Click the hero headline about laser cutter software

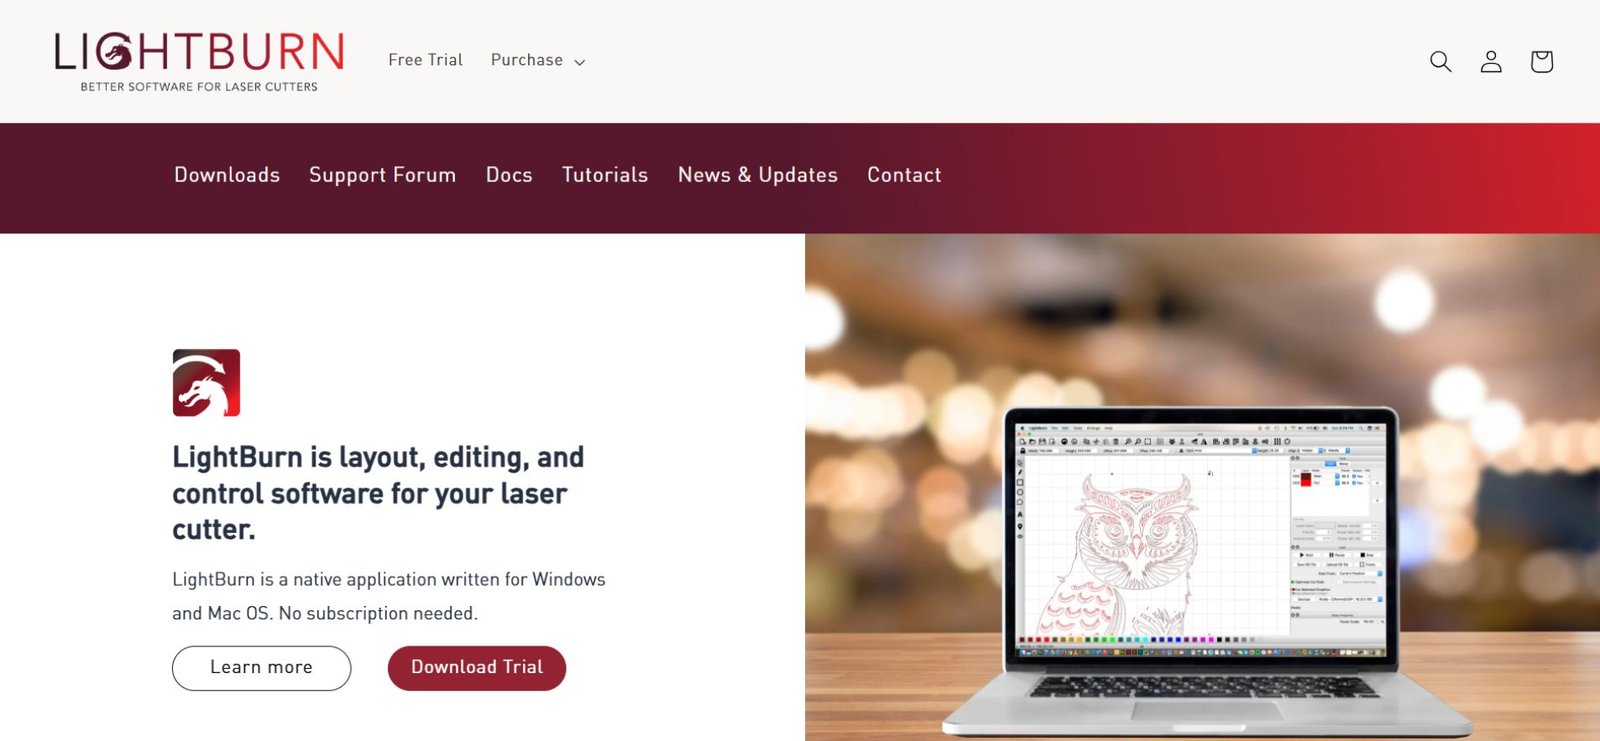tap(378, 493)
